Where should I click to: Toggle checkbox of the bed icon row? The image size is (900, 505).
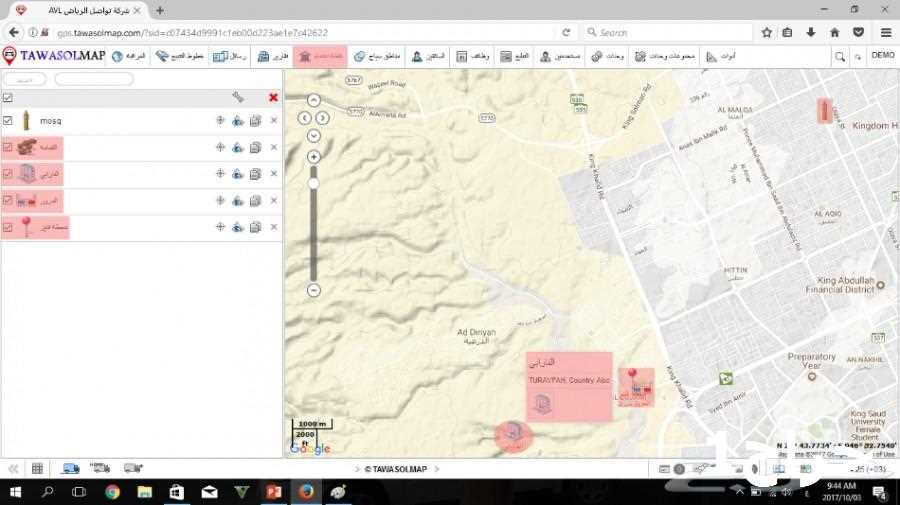[x=7, y=200]
